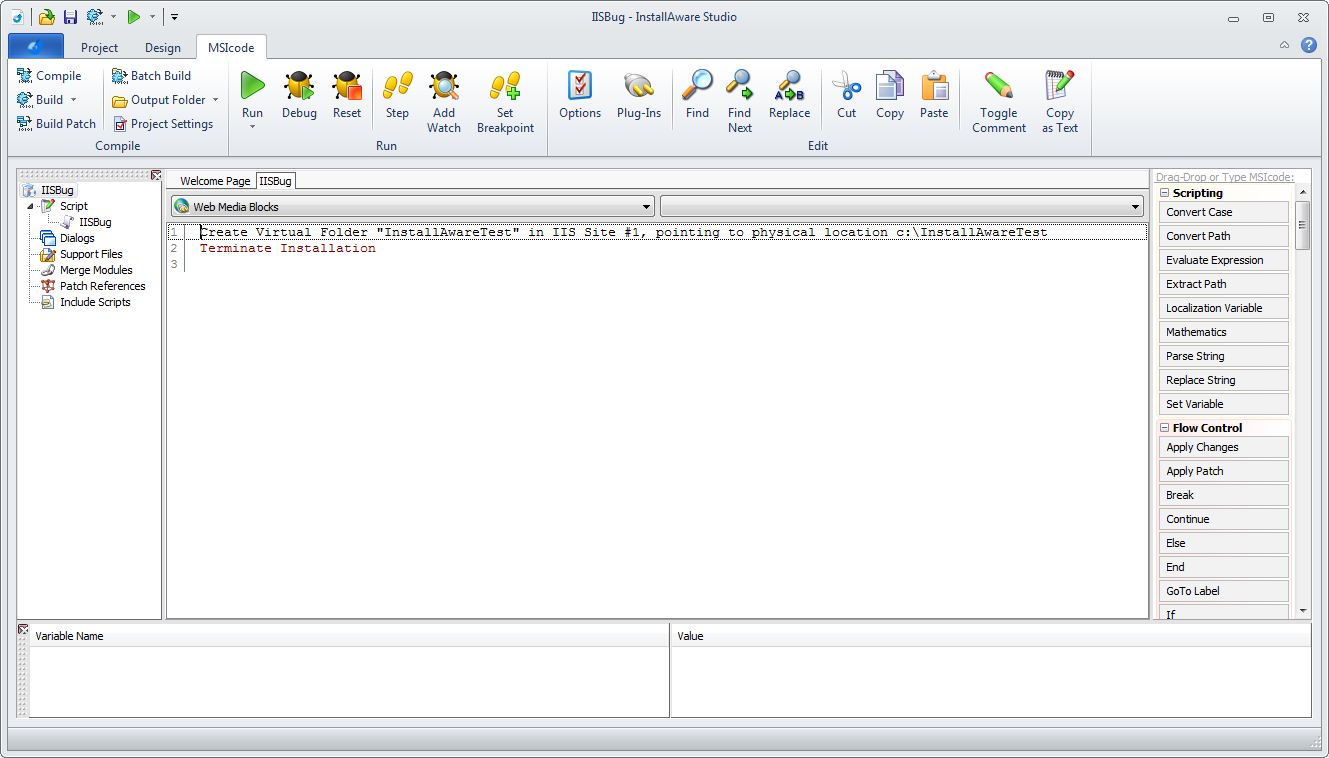Click the Reset icon
Viewport: 1329px width, 758px height.
tap(347, 86)
